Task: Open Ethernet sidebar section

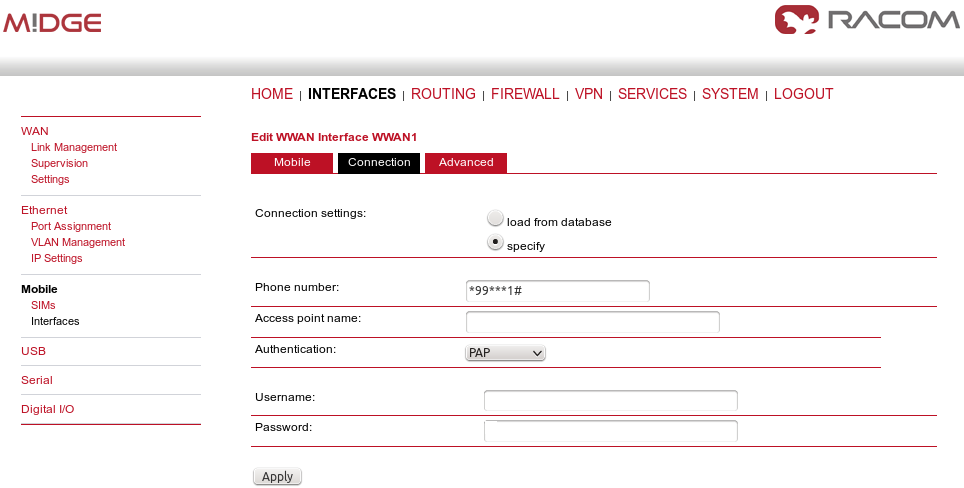Action: click(44, 210)
